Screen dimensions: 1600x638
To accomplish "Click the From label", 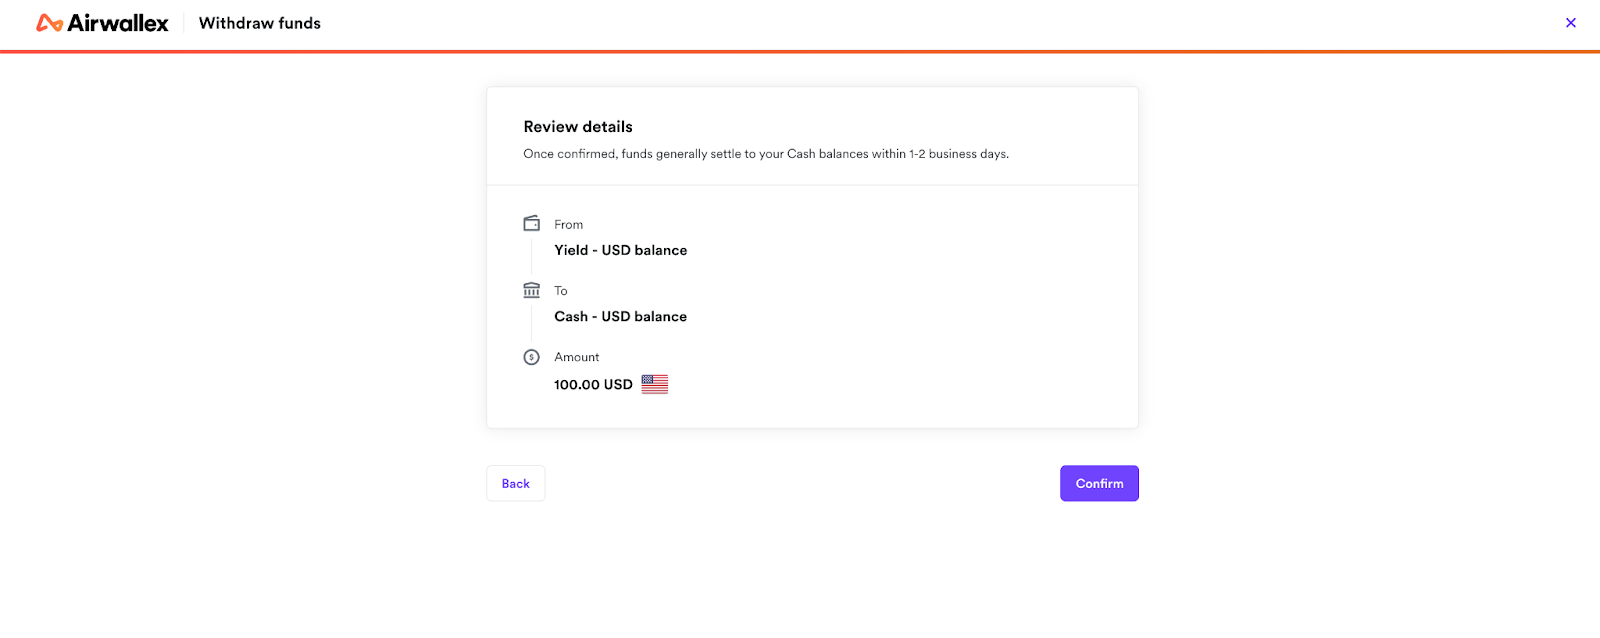I will tap(568, 225).
